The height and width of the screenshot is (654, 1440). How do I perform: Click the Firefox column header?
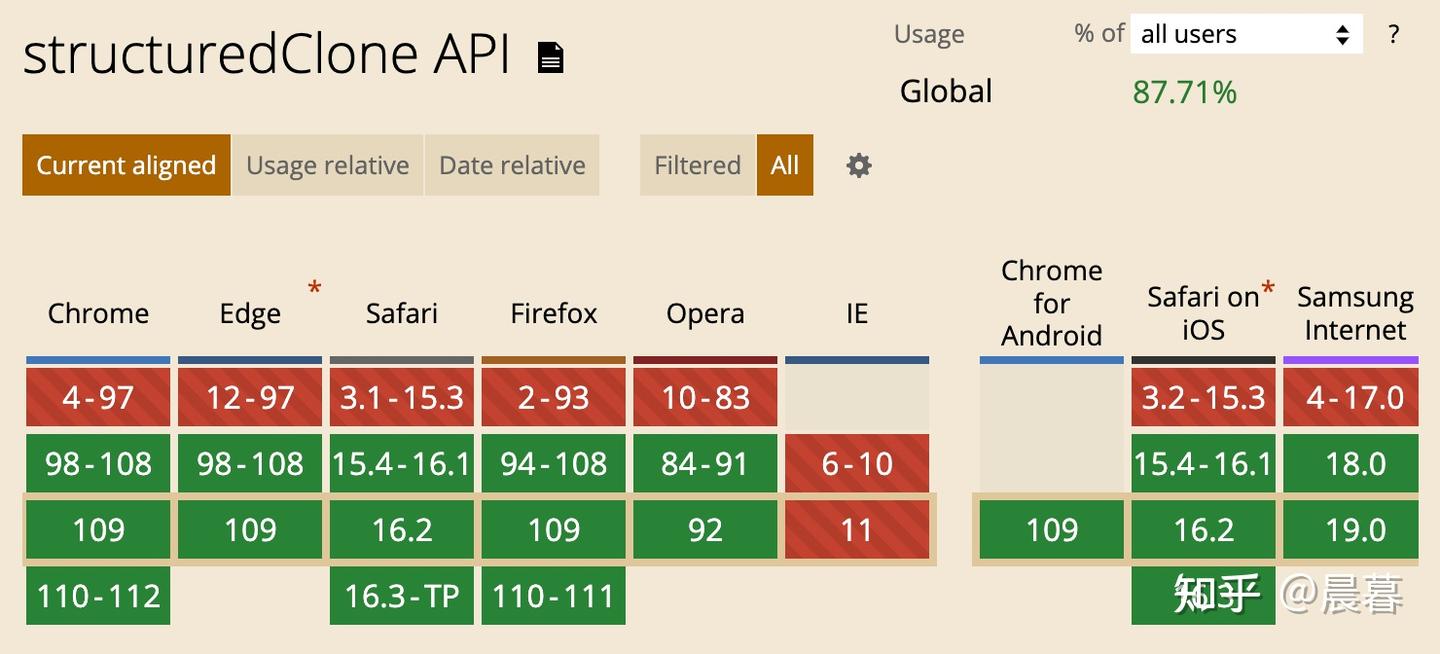tap(553, 314)
